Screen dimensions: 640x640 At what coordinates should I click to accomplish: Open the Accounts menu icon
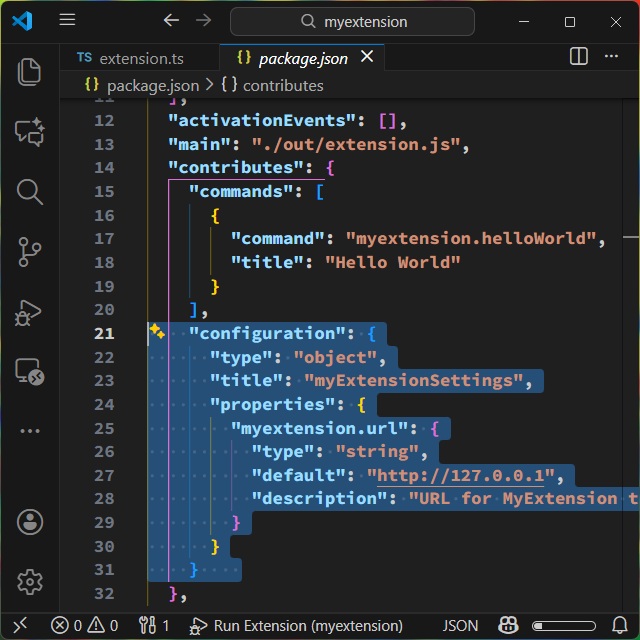click(x=29, y=521)
